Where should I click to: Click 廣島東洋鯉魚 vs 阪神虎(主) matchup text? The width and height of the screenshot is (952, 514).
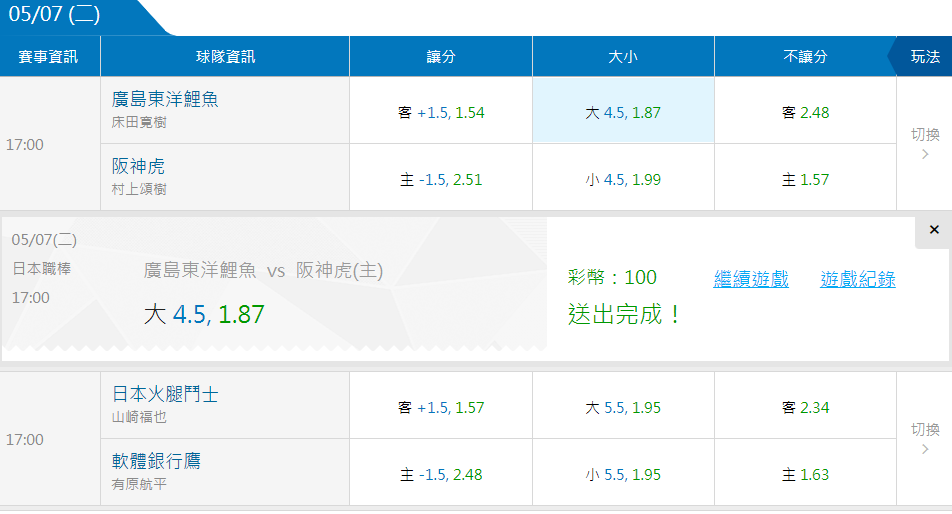pos(264,270)
